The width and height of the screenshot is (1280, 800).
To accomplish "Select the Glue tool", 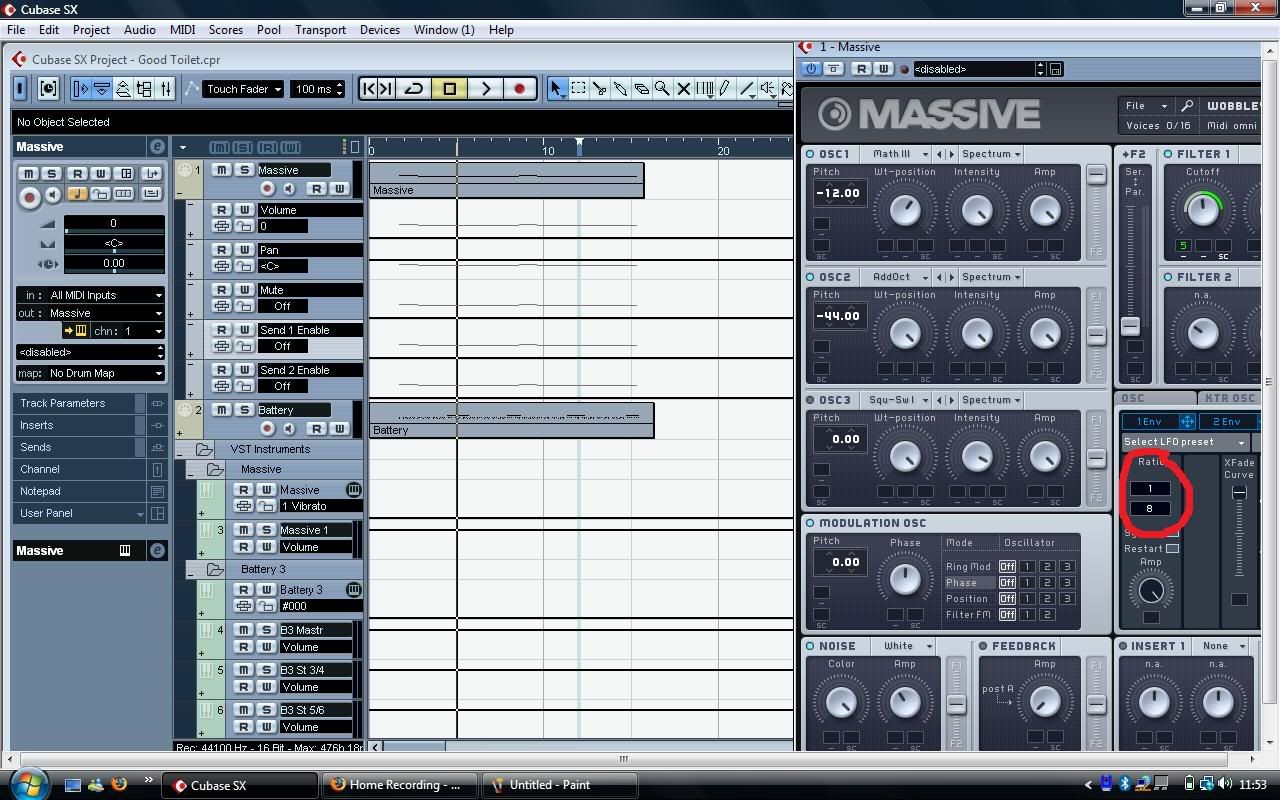I will [620, 89].
